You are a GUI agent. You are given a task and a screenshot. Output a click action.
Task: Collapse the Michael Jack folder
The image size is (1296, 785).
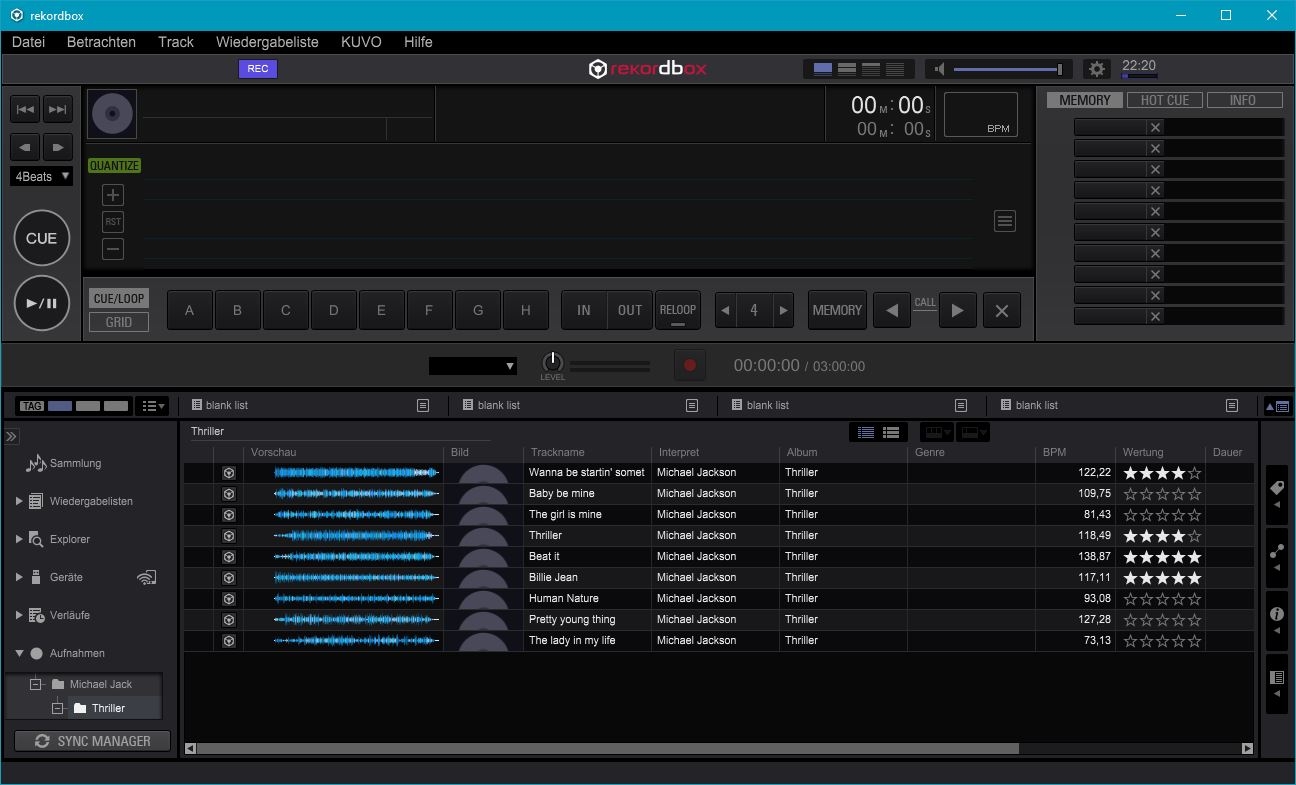36,684
